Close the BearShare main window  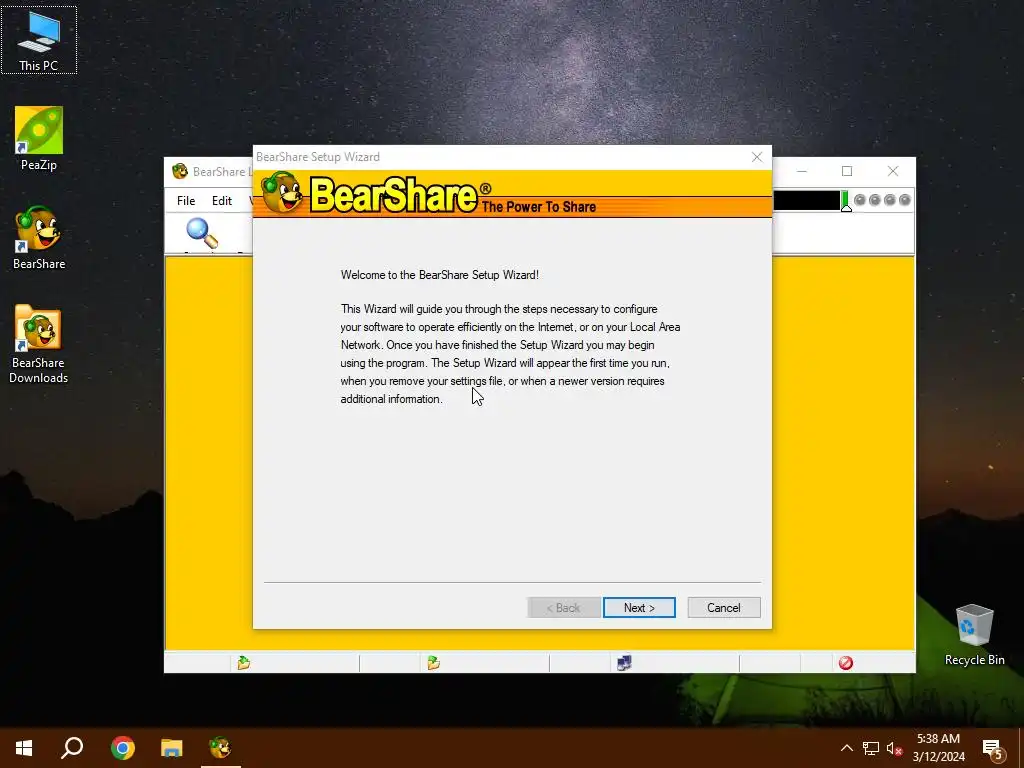coord(893,171)
